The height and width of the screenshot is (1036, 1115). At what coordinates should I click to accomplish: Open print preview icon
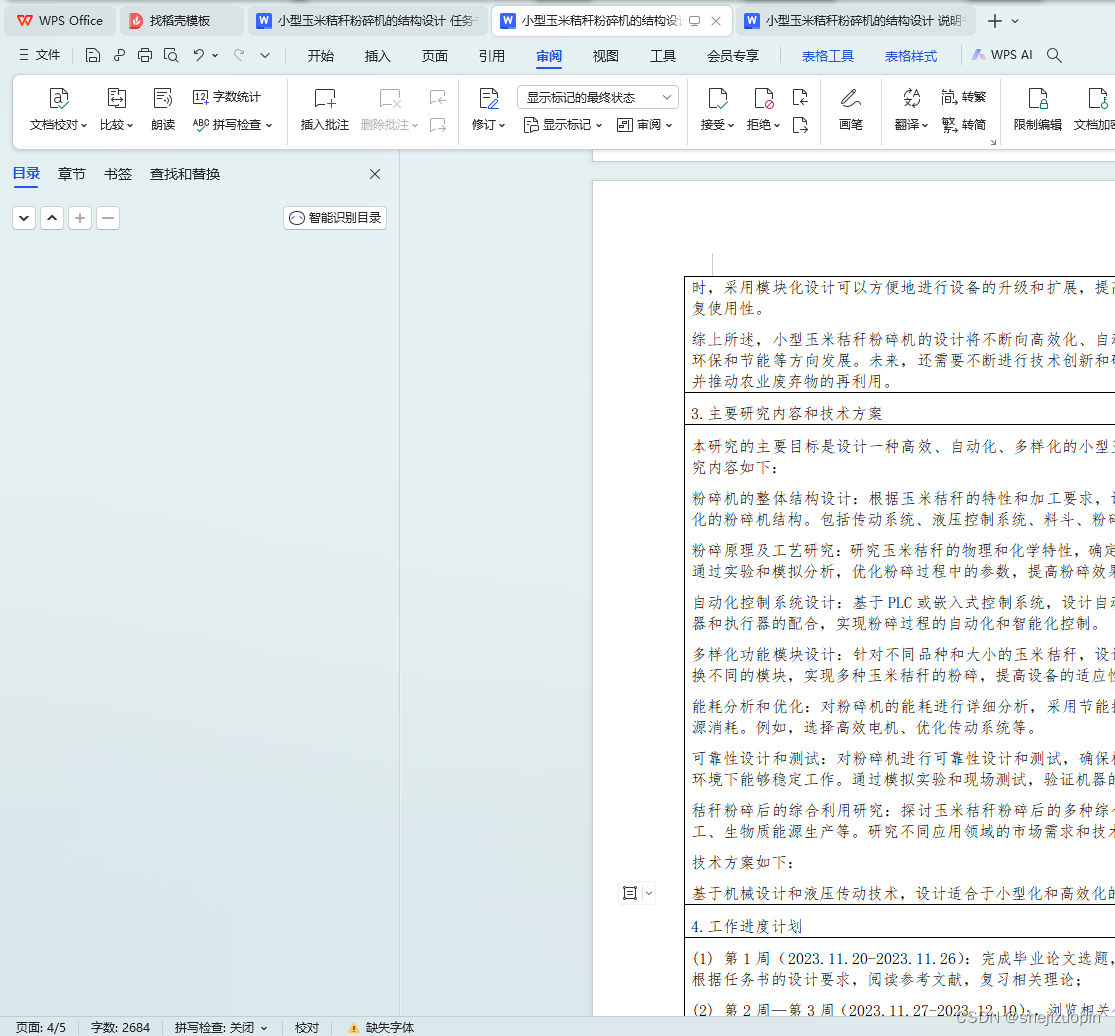pos(171,55)
